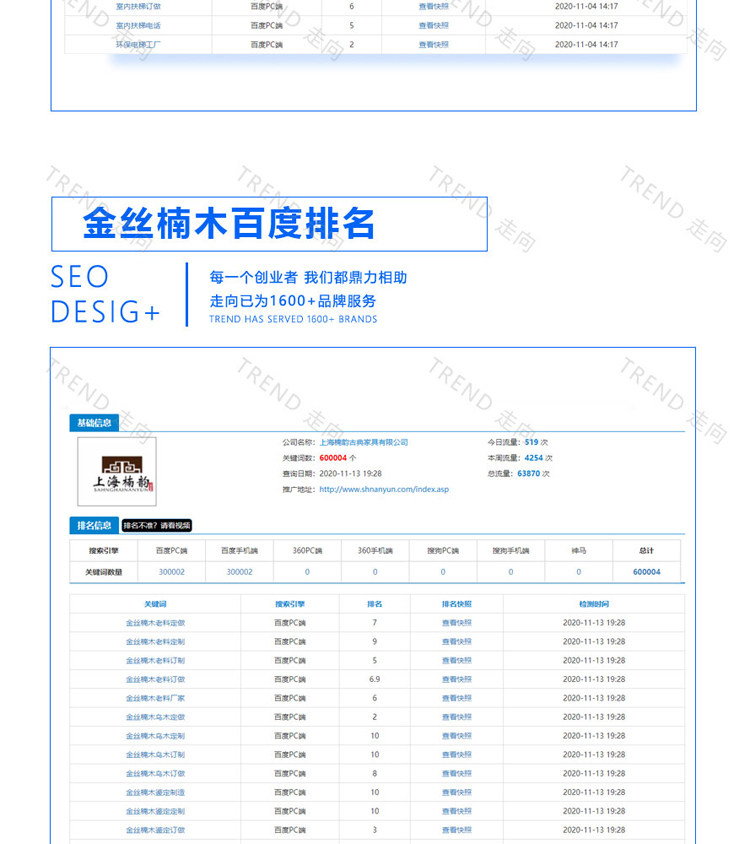Click the 搜狗PC端 column header
750x844 pixels.
tap(443, 551)
